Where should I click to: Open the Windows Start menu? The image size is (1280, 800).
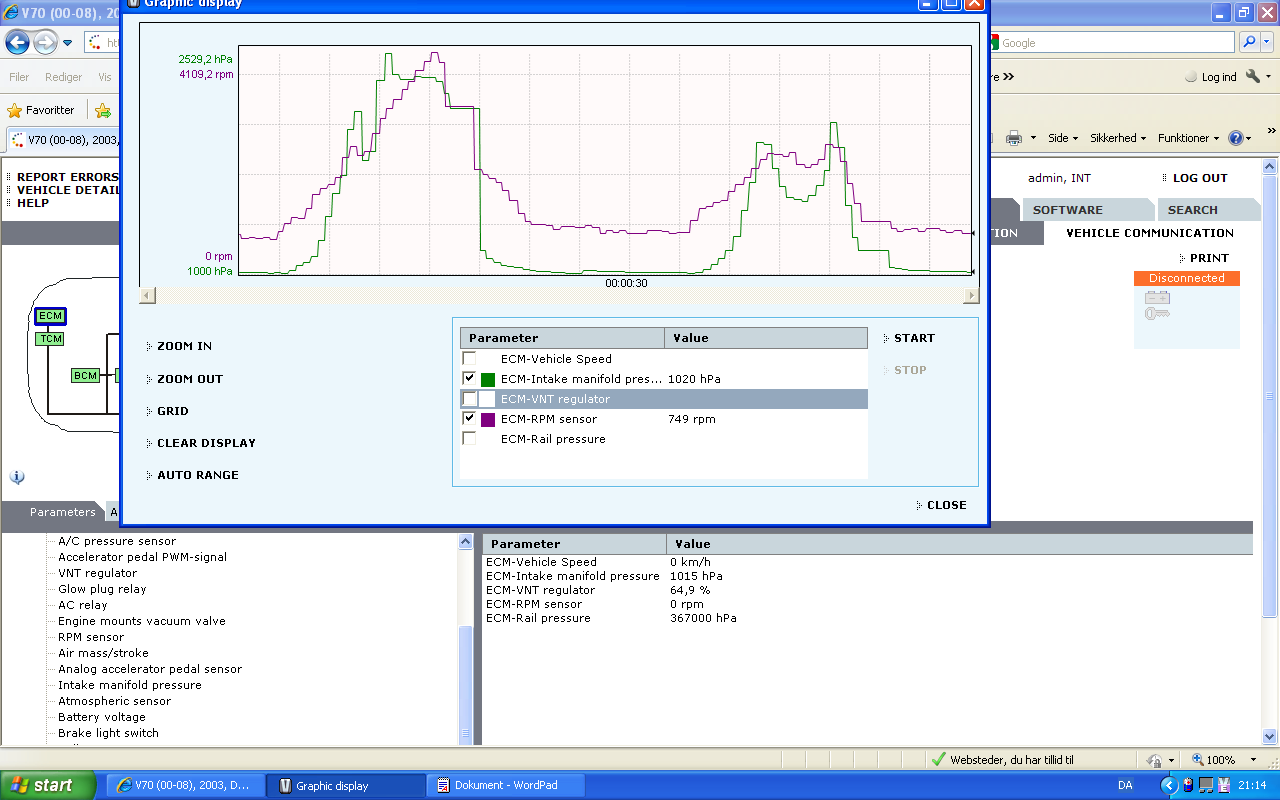[48, 785]
